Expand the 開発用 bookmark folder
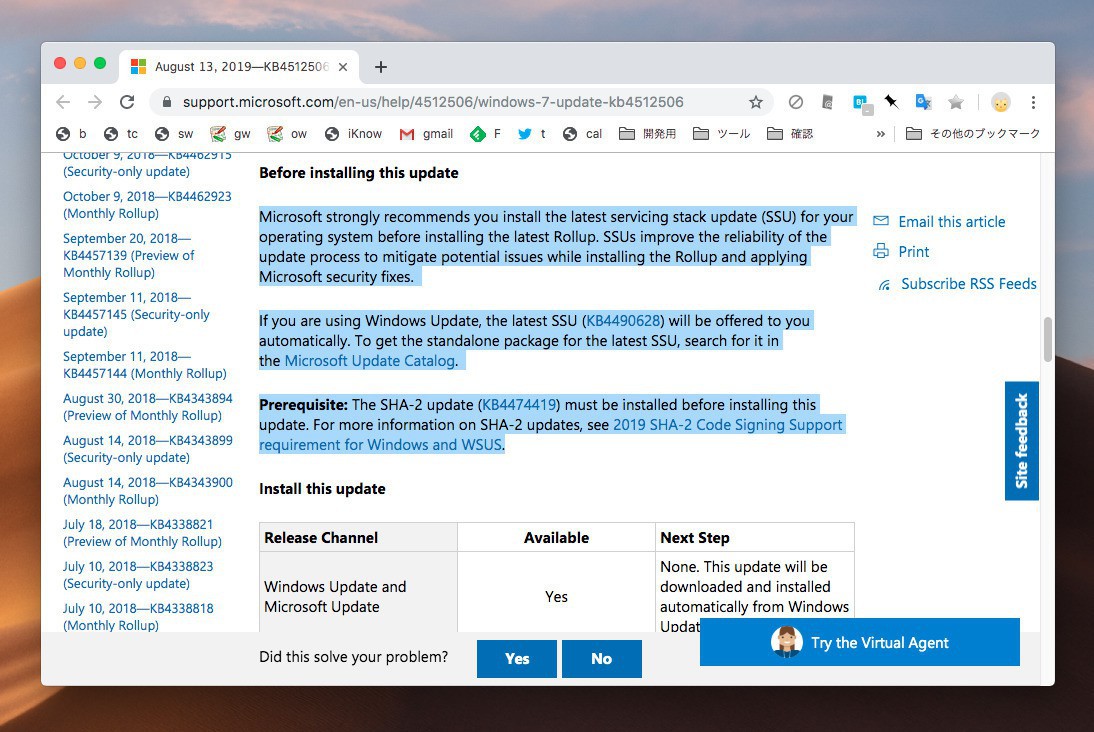The image size is (1094, 732). tap(647, 134)
